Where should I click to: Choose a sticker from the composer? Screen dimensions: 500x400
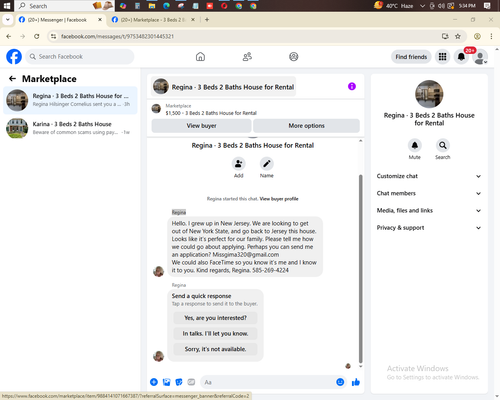179,382
